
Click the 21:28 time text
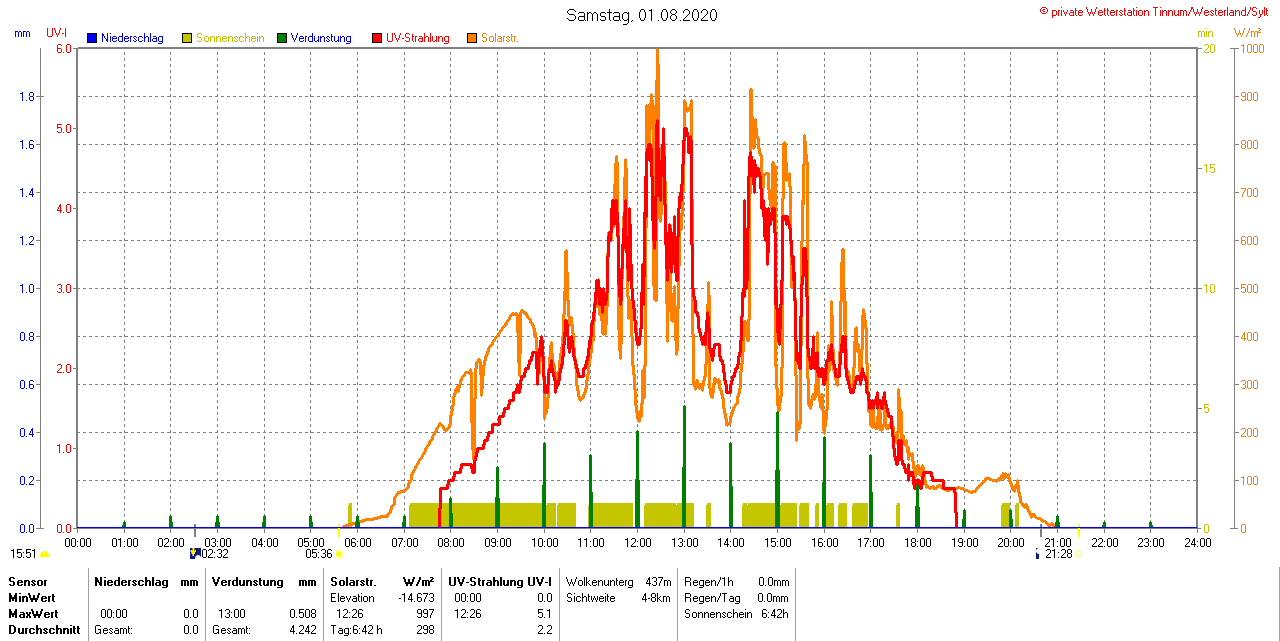(x=1059, y=553)
